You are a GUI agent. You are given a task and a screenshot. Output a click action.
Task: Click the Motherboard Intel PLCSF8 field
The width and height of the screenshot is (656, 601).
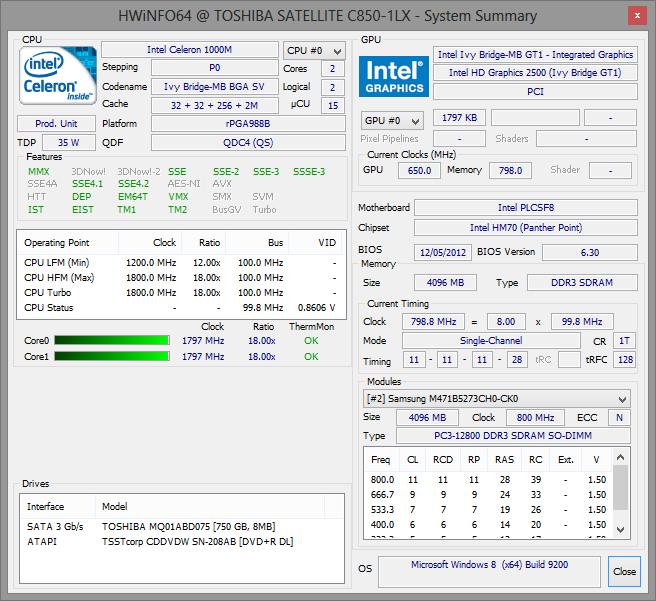point(526,208)
